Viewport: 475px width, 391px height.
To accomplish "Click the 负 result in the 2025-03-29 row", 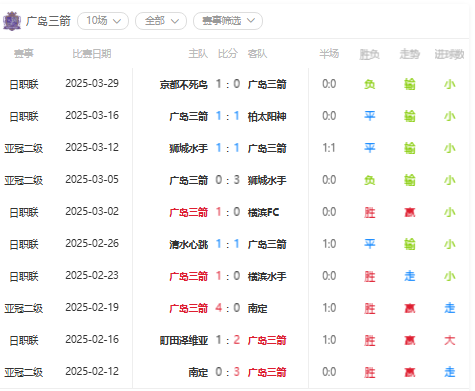I will [369, 84].
